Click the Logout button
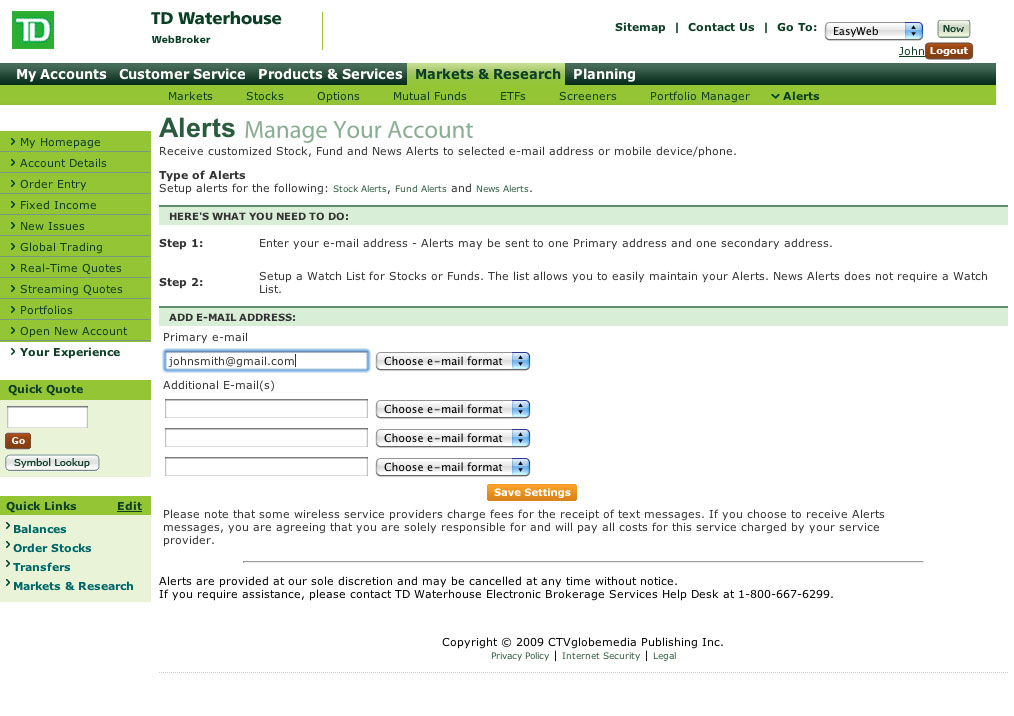1014x716 pixels. pos(949,50)
